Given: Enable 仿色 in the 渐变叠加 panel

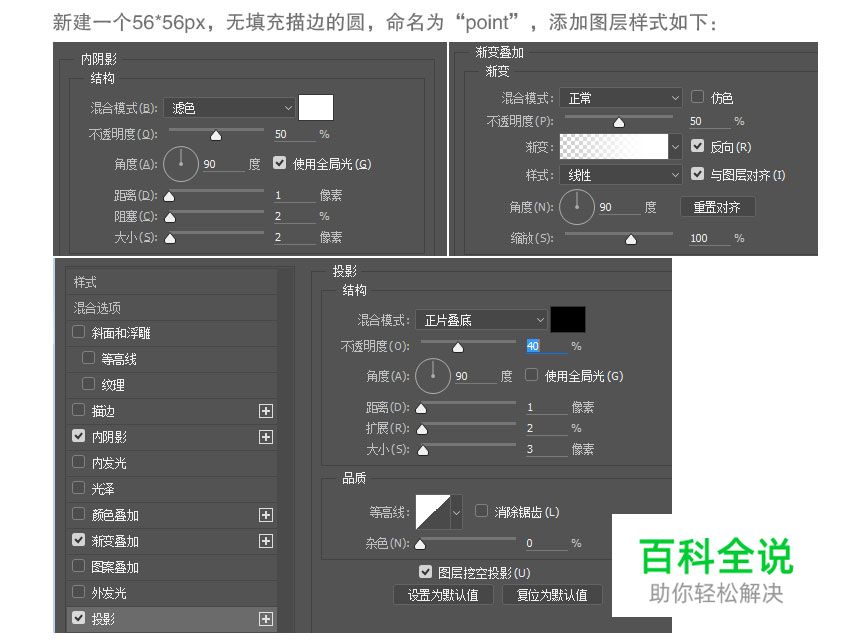Looking at the screenshot, I should [697, 96].
